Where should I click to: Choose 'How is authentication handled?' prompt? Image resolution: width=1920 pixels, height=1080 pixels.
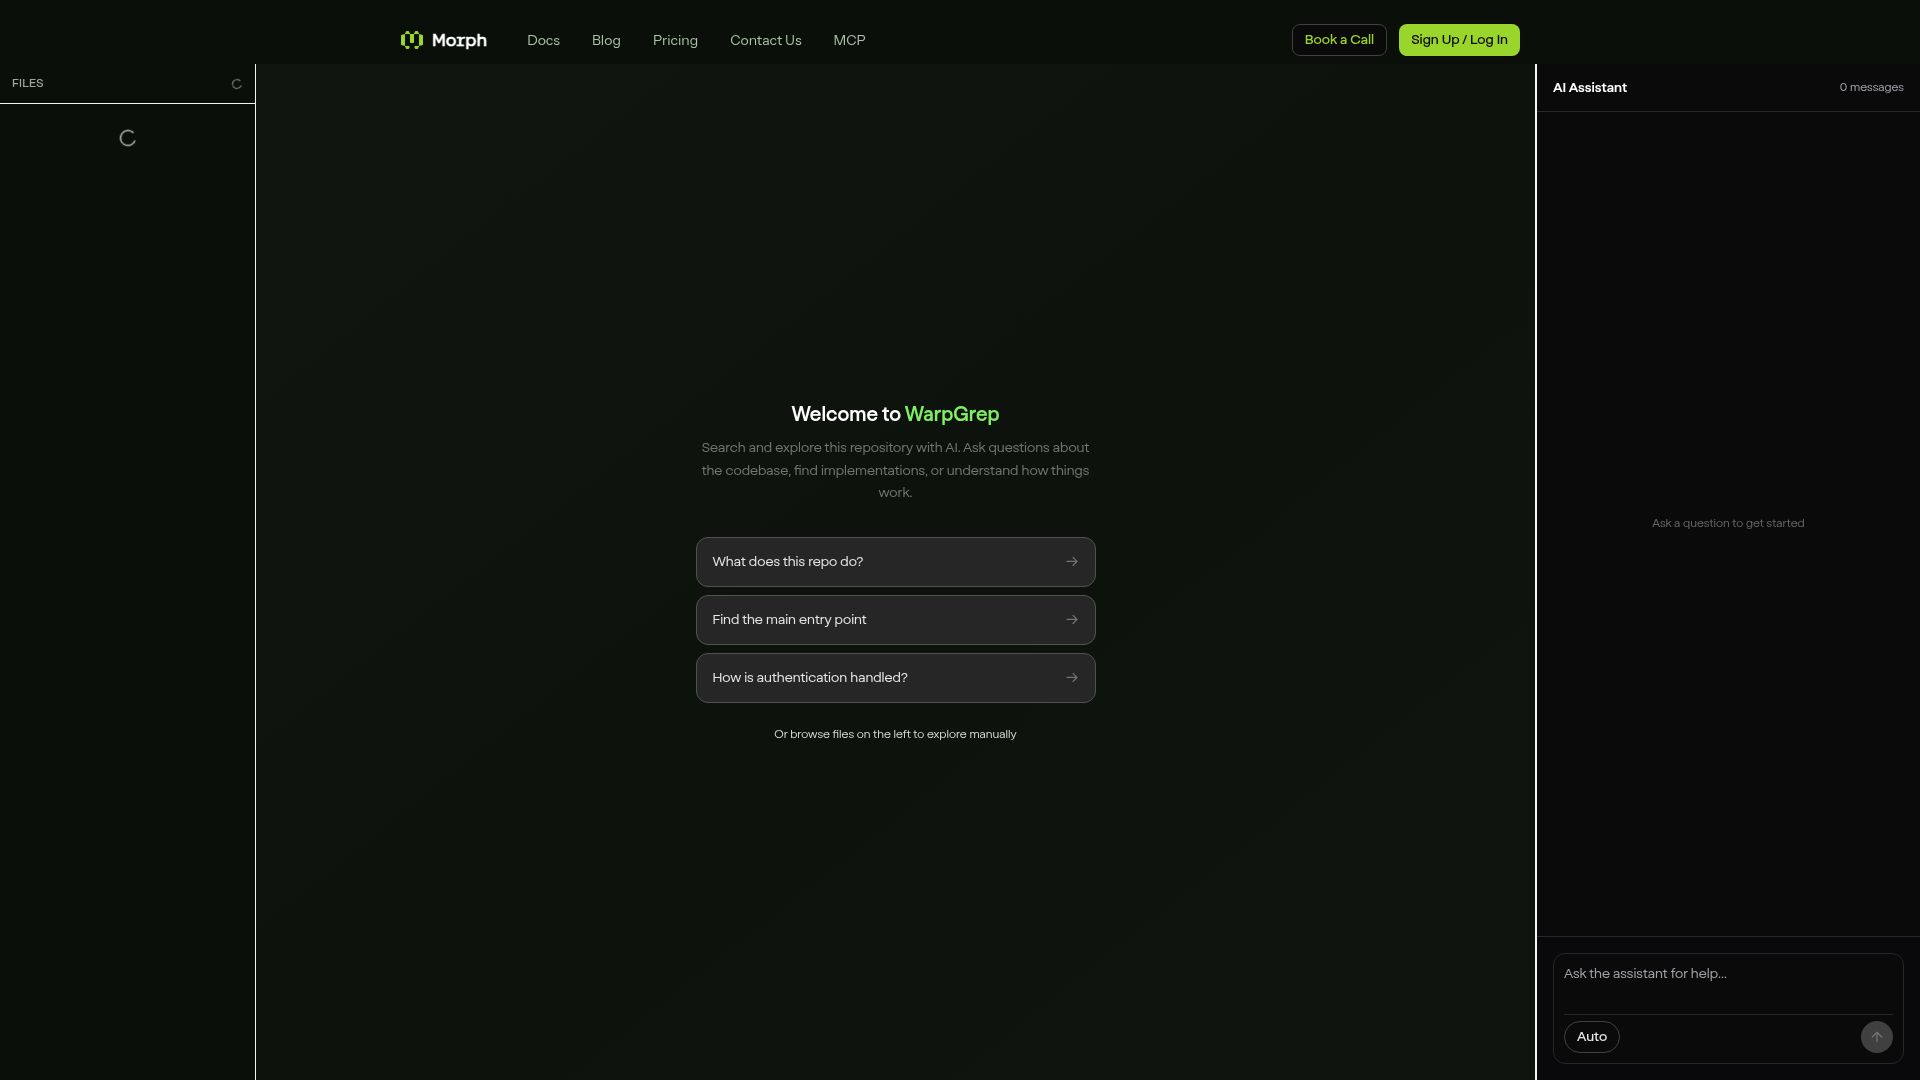(x=895, y=678)
